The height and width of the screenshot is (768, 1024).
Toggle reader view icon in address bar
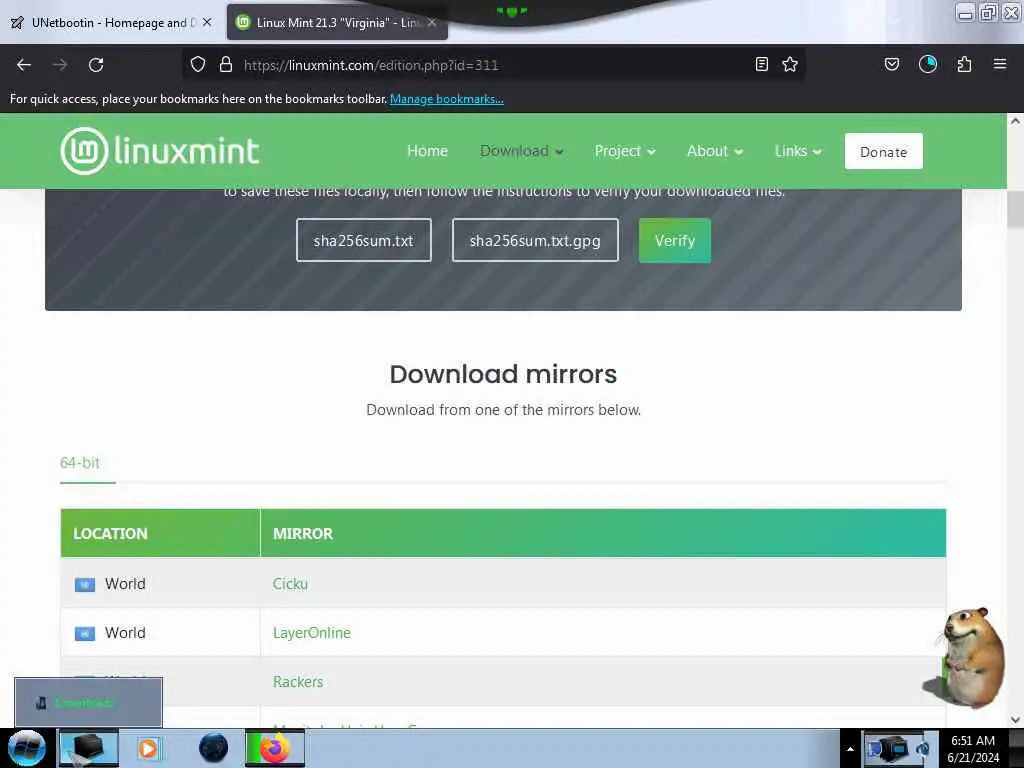click(x=761, y=64)
